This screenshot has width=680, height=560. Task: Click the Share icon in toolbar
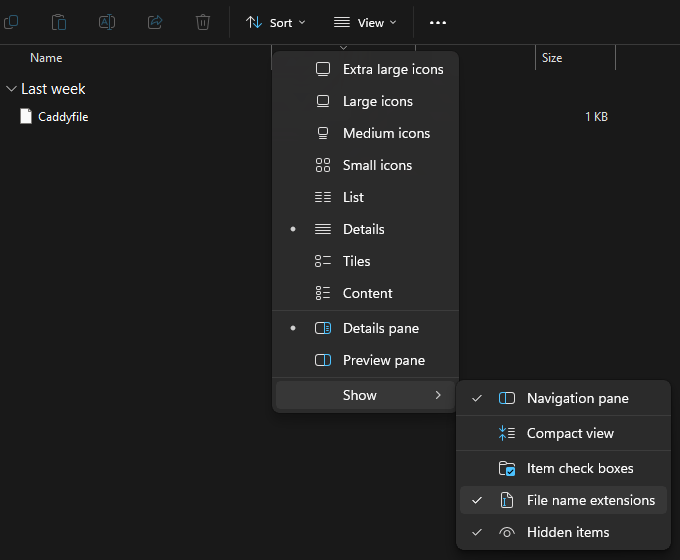tap(155, 22)
